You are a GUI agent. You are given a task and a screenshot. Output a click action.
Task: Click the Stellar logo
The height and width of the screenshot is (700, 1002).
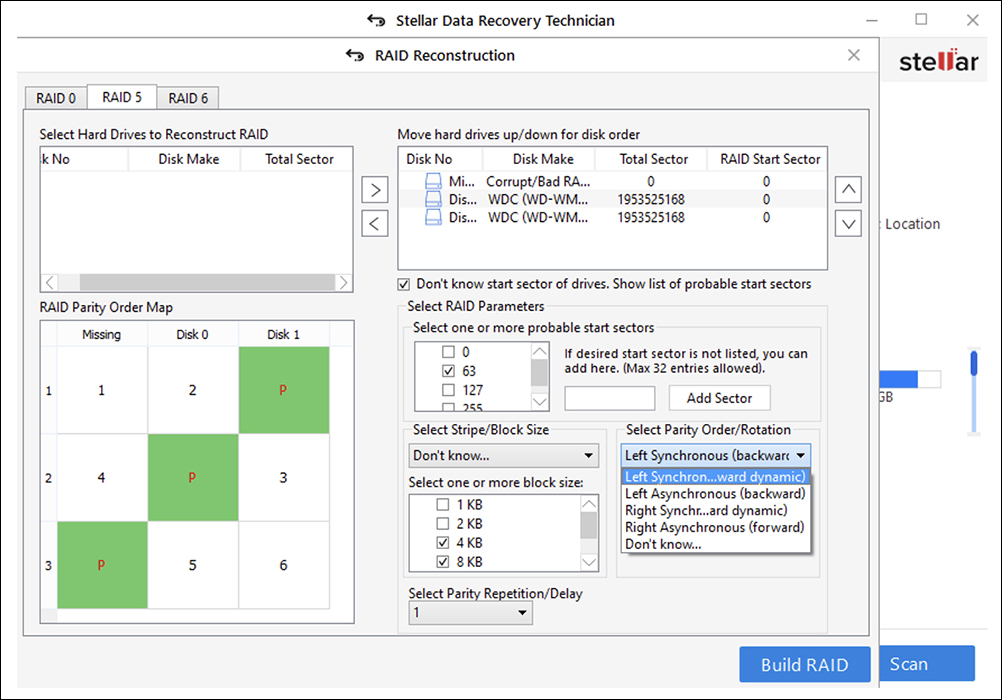tap(939, 61)
